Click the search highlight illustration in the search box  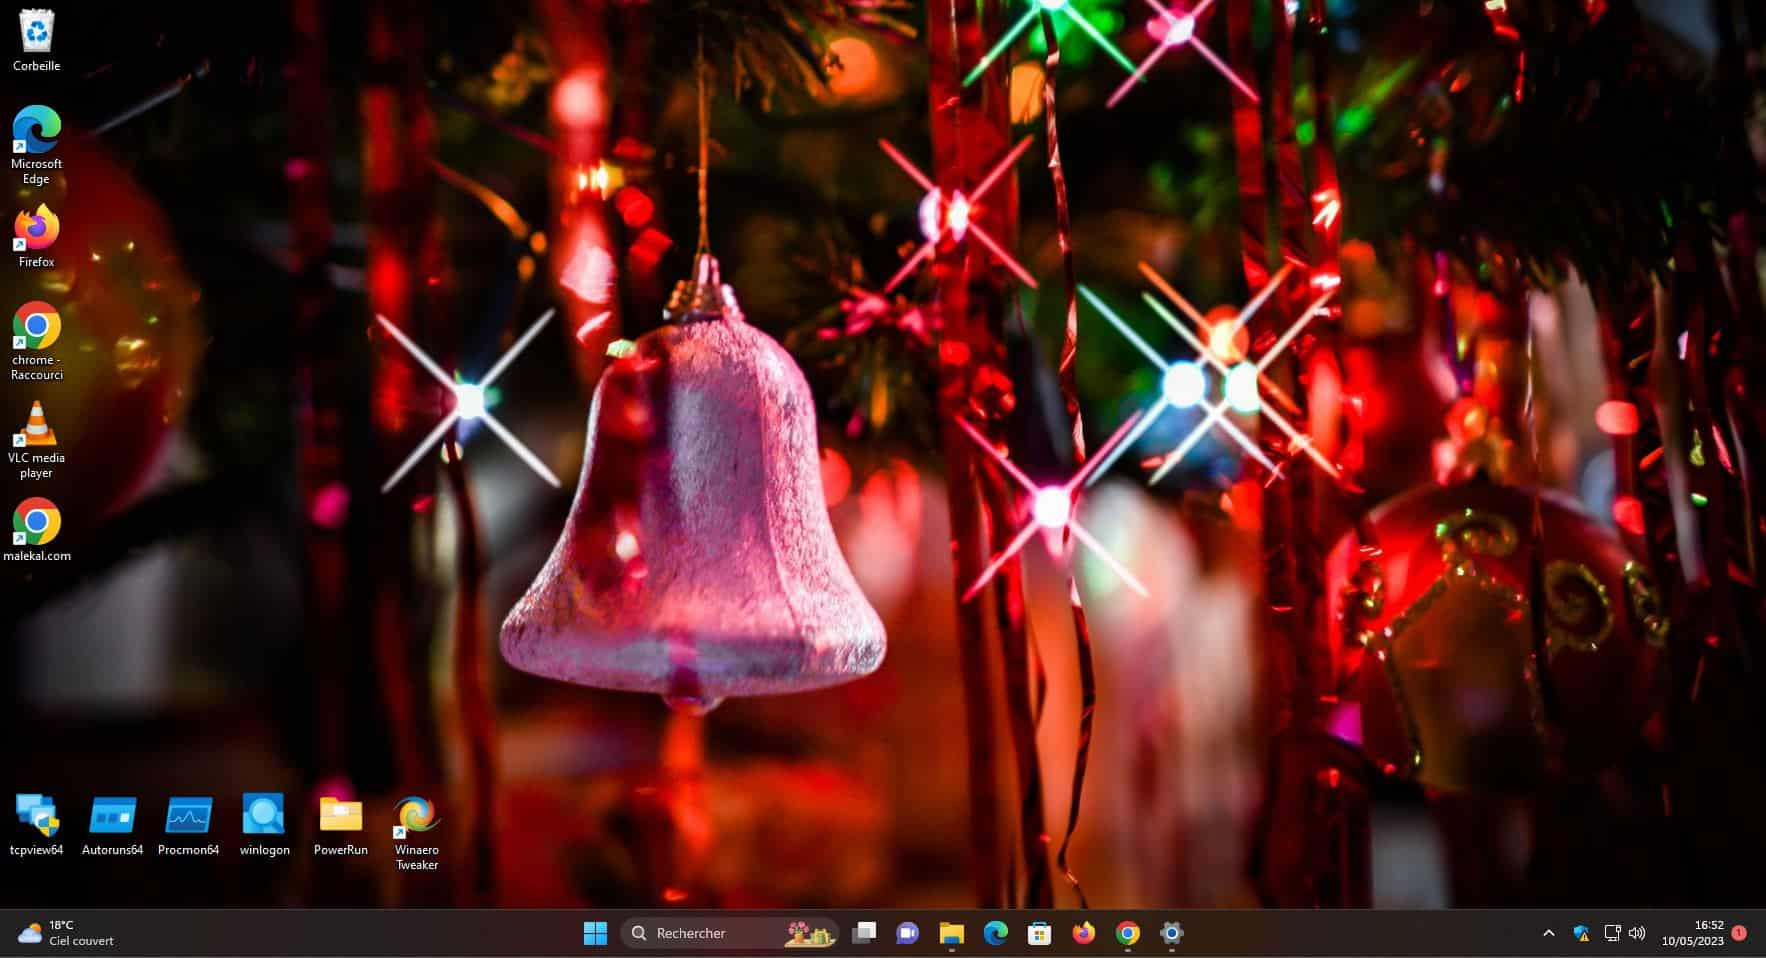click(810, 933)
